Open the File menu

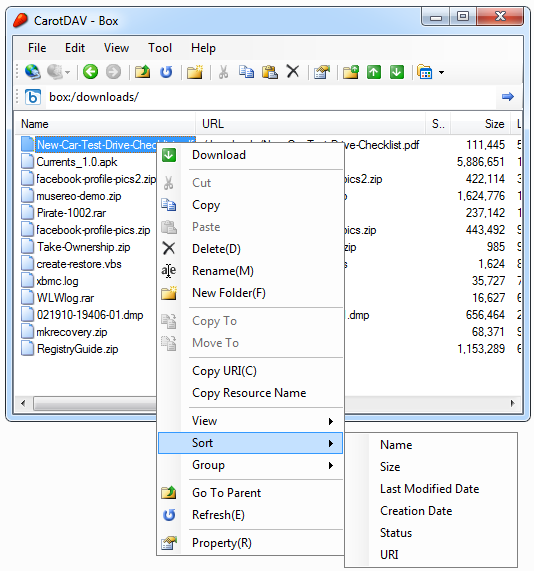click(37, 48)
